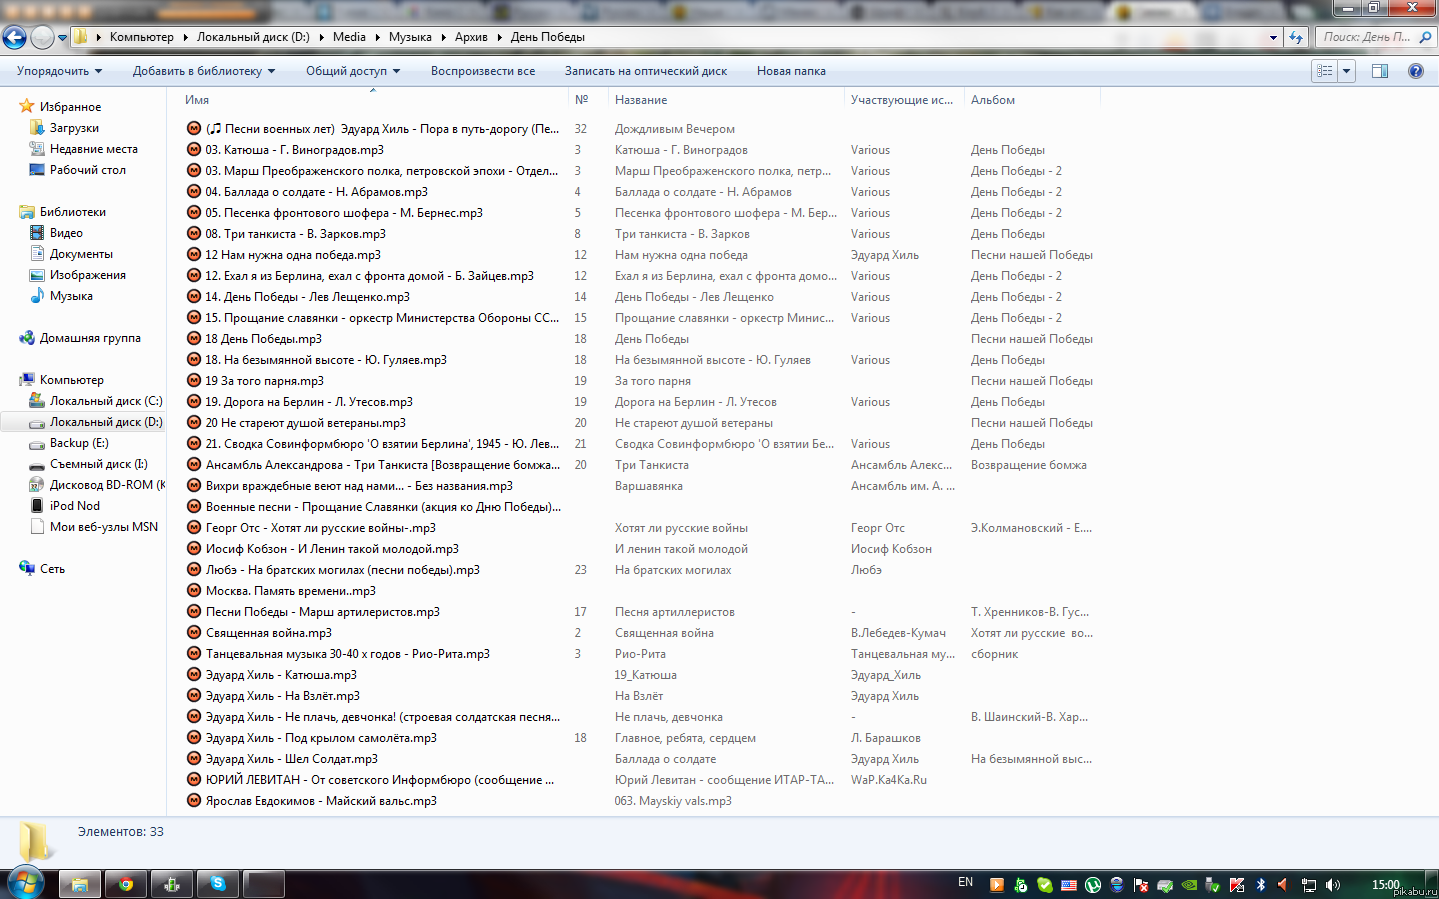Open the recent pages dropdown beside nav arrows

62,38
